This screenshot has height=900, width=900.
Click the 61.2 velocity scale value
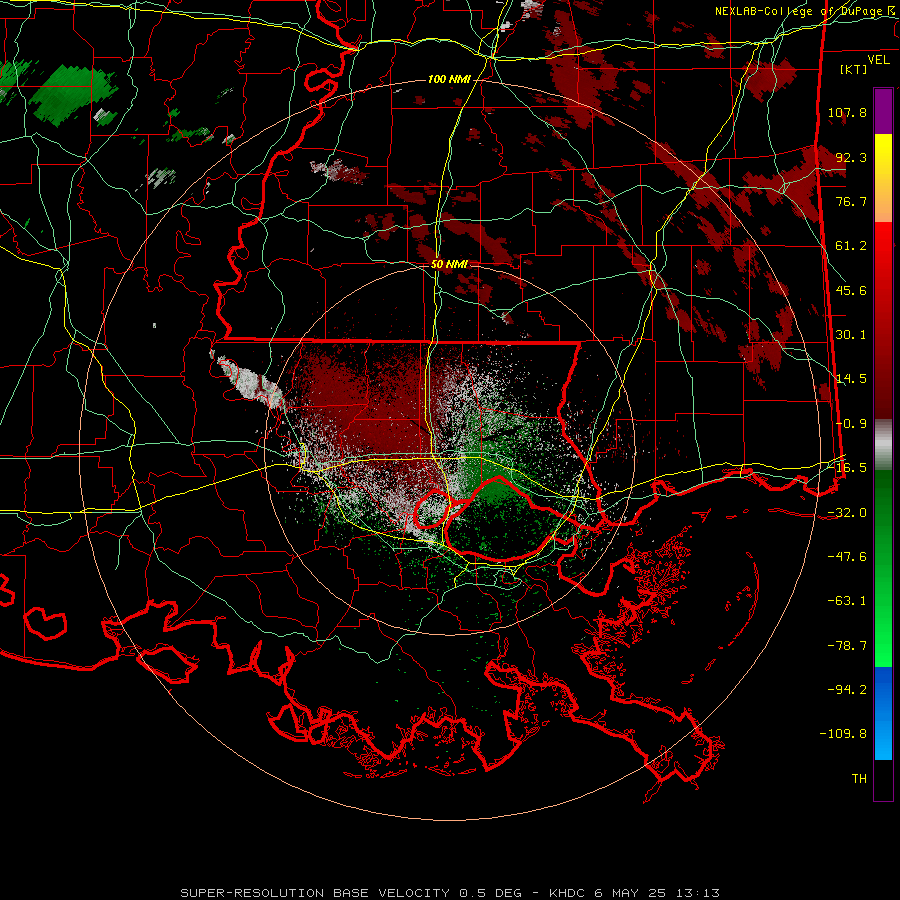(x=851, y=246)
